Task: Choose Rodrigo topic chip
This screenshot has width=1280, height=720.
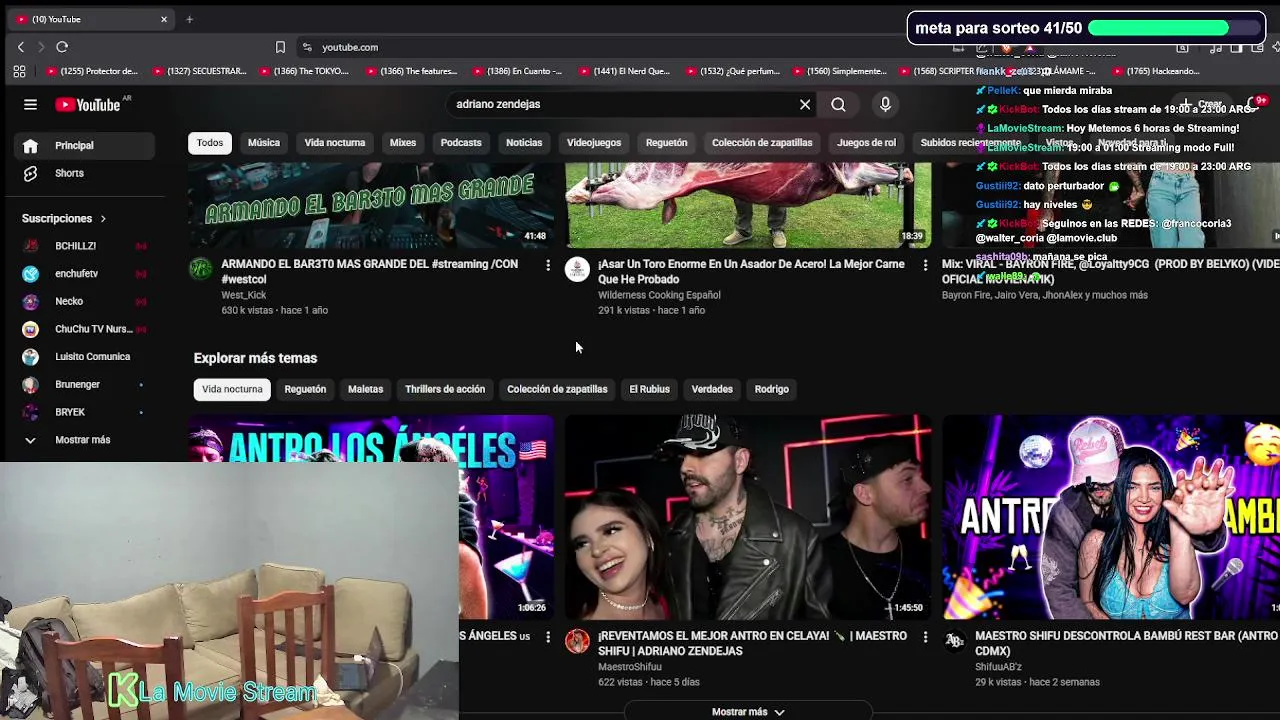Action: pos(772,389)
